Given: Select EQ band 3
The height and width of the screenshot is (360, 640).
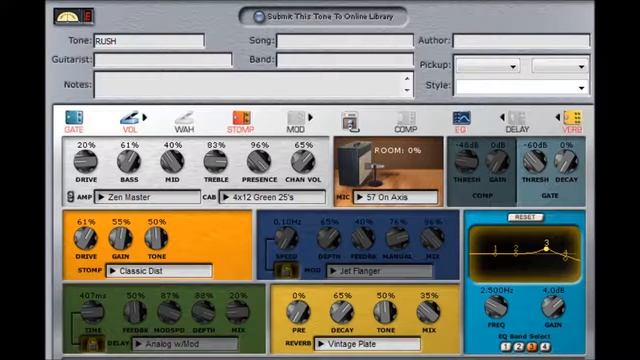Looking at the screenshot, I should (x=532, y=347).
